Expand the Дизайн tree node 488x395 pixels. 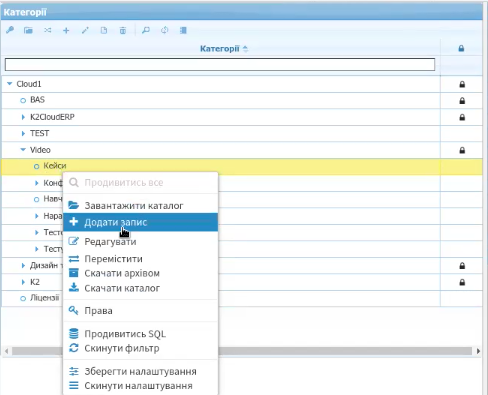coord(23,265)
